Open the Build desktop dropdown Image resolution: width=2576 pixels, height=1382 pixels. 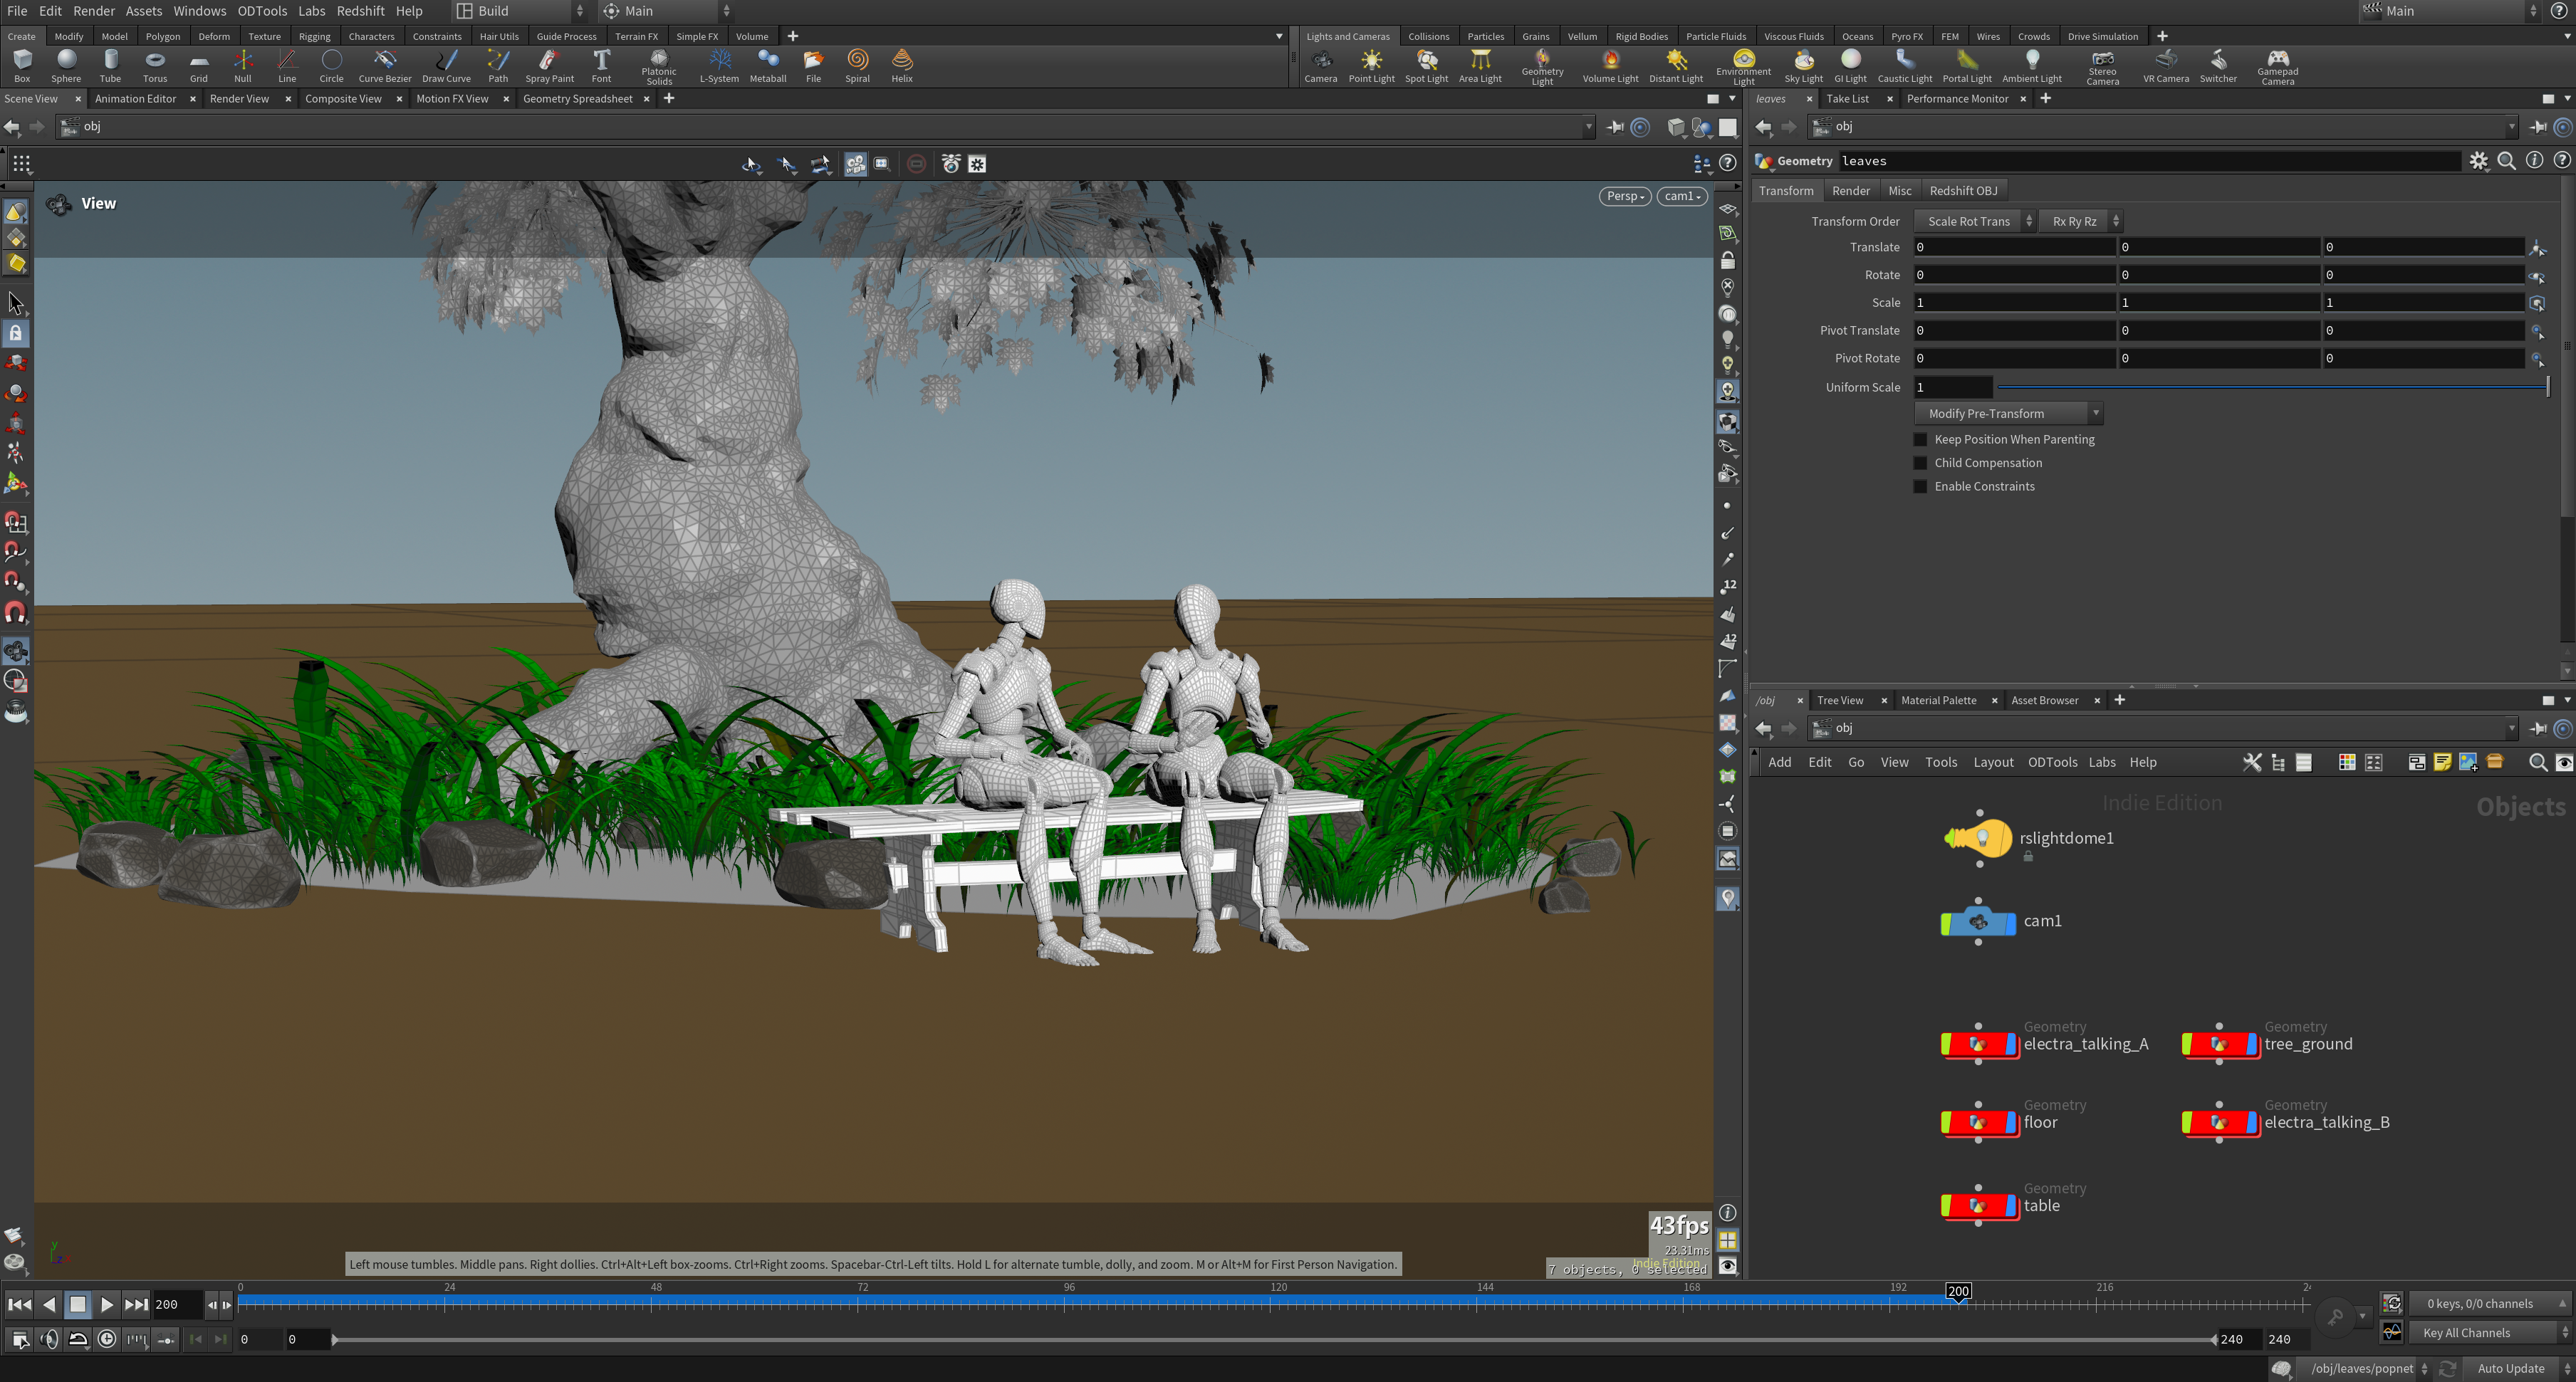pyautogui.click(x=520, y=11)
